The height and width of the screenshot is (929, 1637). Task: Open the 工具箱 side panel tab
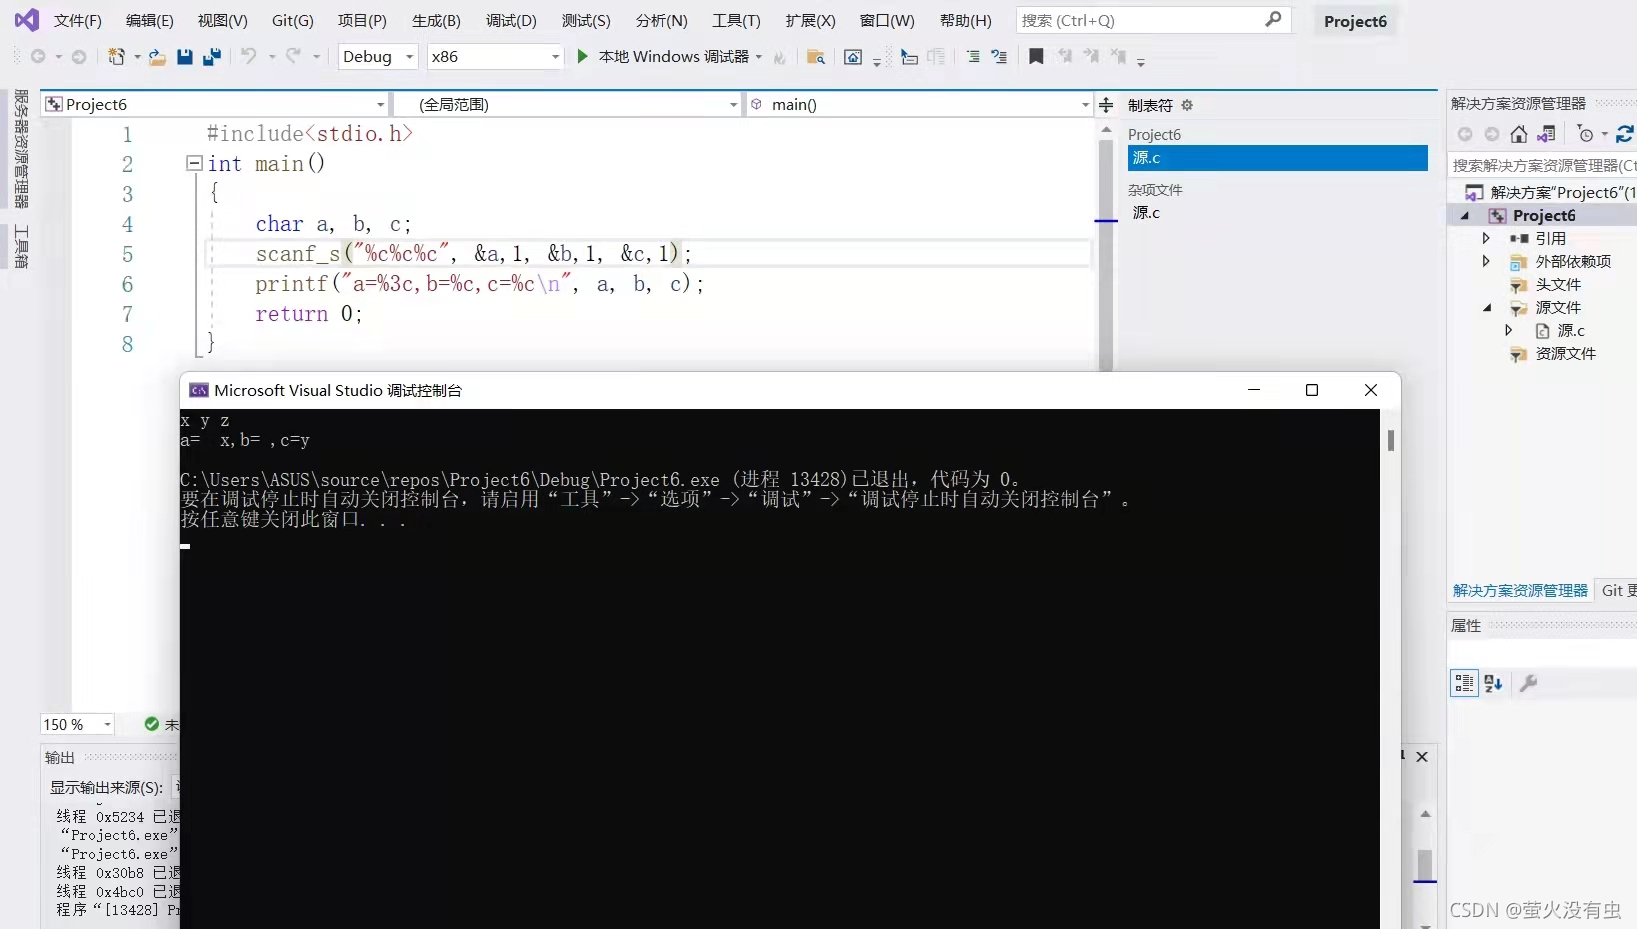(21, 246)
